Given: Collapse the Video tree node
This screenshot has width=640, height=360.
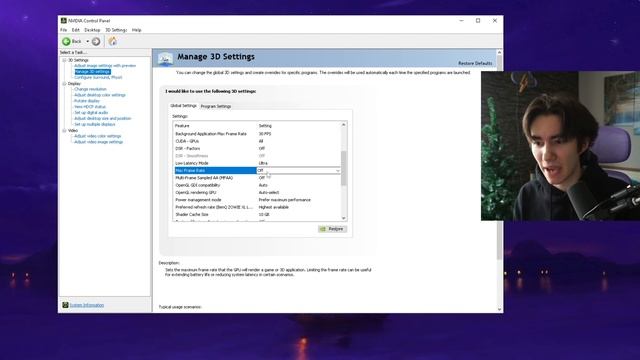Looking at the screenshot, I should pyautogui.click(x=64, y=130).
